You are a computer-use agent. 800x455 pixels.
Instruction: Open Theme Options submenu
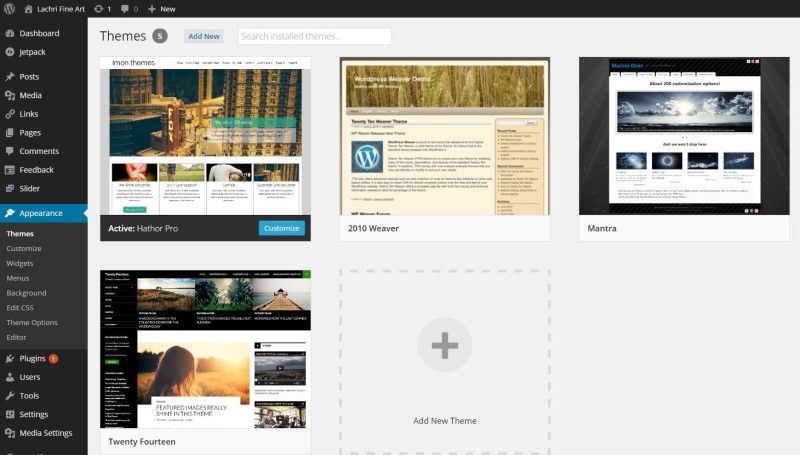tap(32, 322)
